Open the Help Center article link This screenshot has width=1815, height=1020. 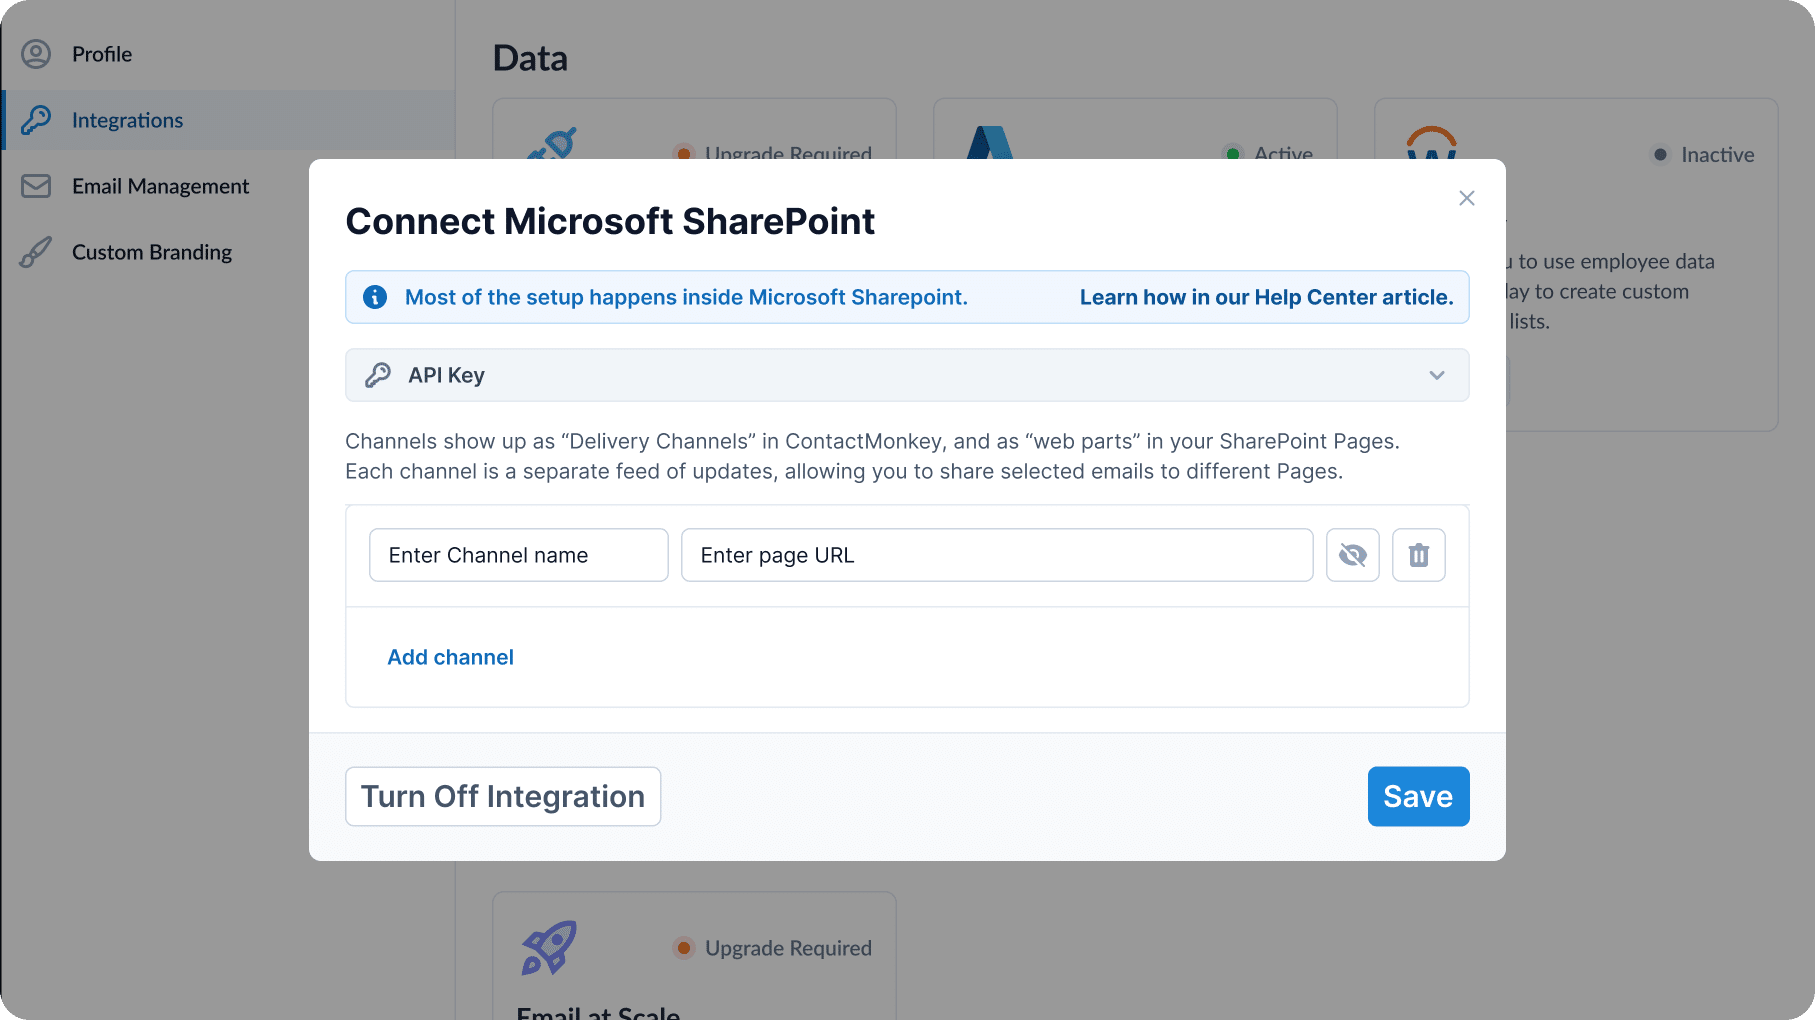[1266, 297]
